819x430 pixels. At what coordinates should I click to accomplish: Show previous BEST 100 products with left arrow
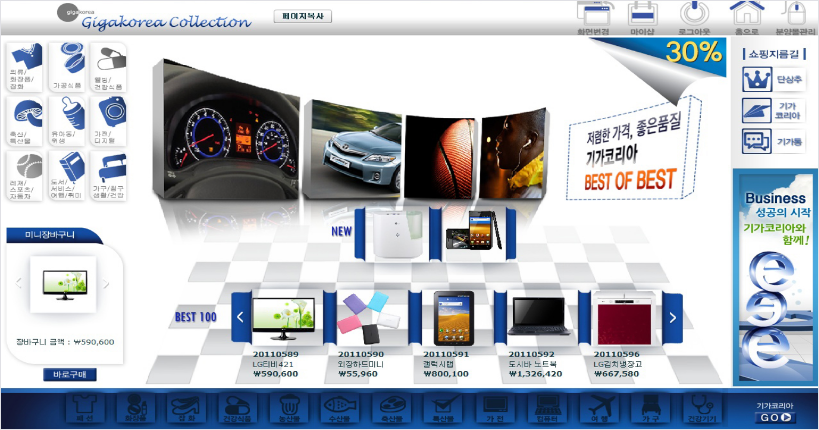point(241,317)
